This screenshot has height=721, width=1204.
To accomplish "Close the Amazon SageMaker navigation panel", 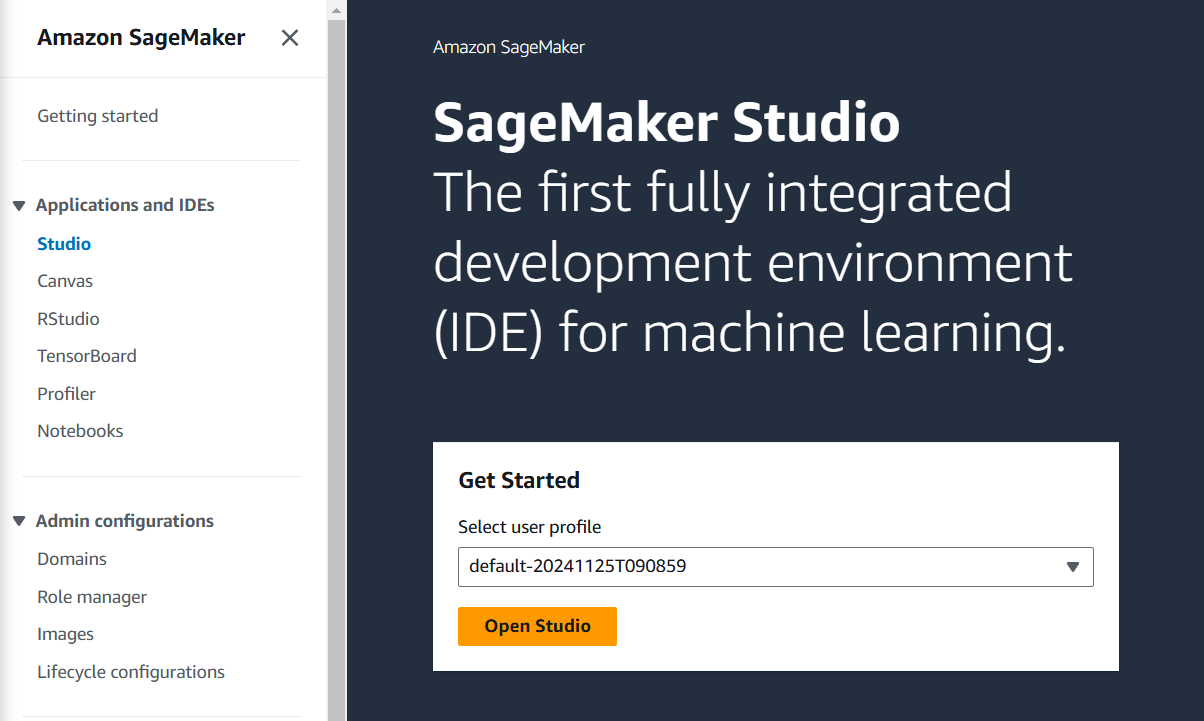I will click(x=290, y=38).
